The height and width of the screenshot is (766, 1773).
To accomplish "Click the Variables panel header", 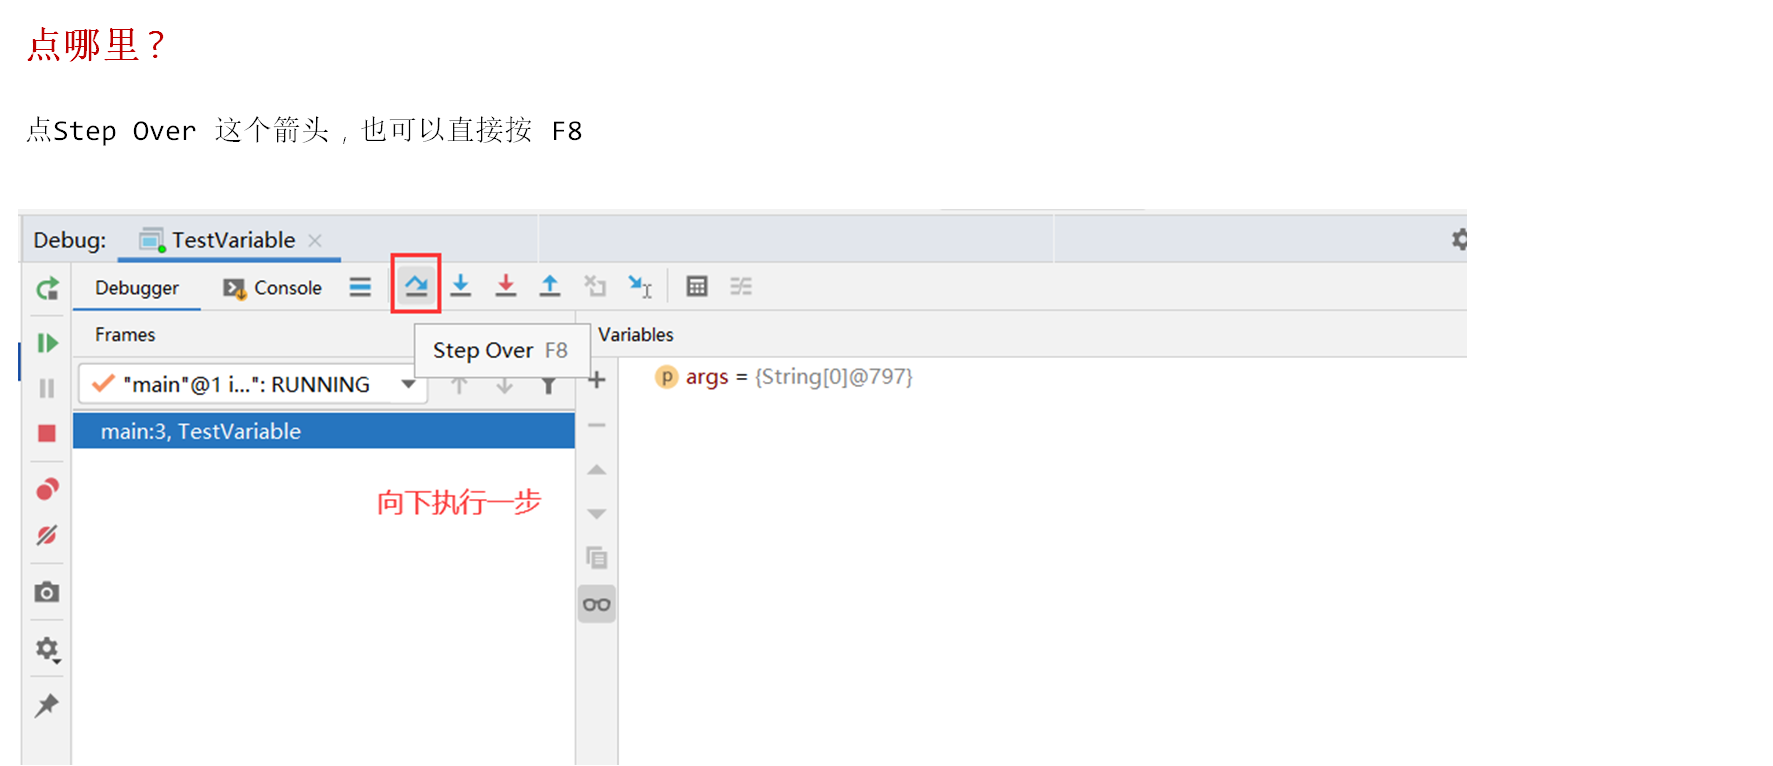I will pyautogui.click(x=636, y=334).
